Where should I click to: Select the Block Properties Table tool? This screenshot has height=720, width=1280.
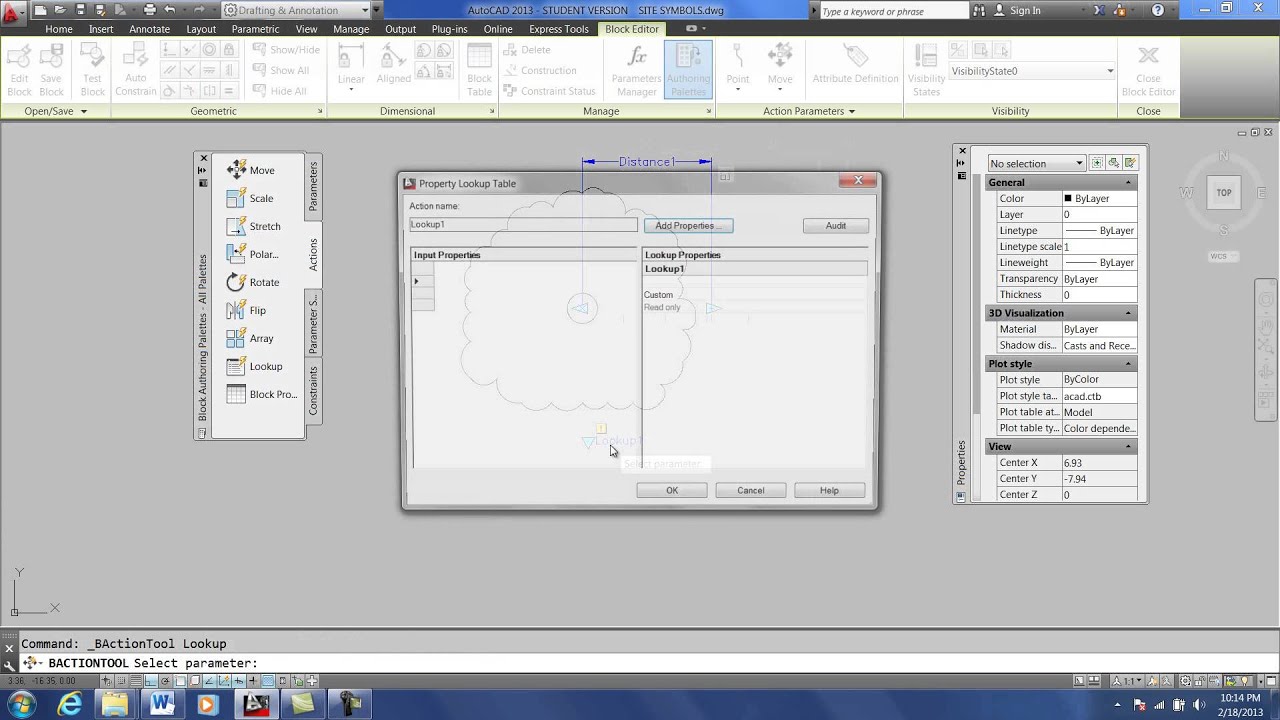click(262, 394)
